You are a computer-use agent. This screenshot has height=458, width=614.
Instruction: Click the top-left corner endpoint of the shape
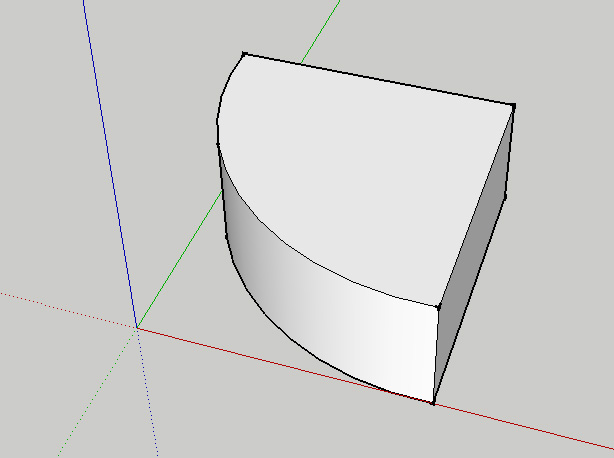click(244, 54)
